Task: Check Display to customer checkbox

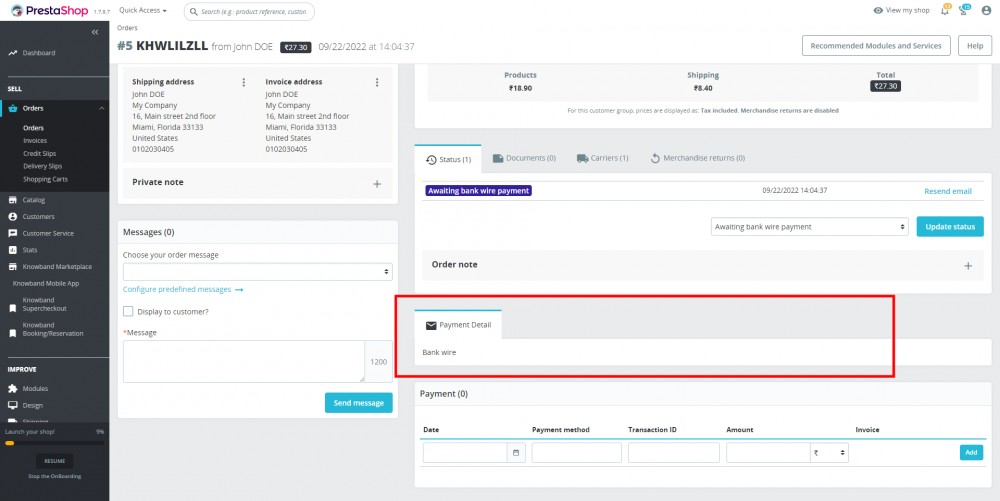Action: [x=128, y=312]
